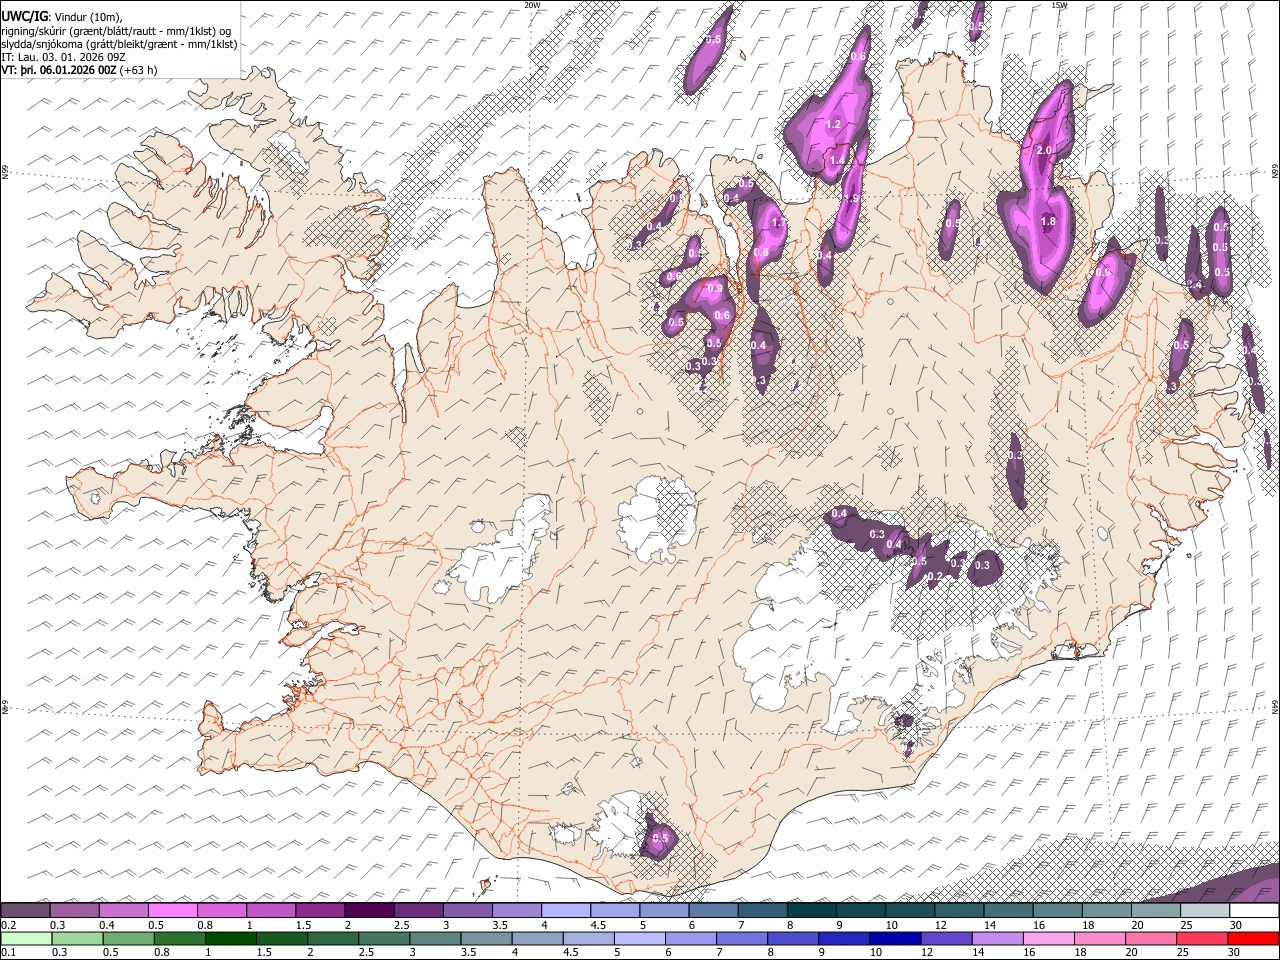Pick upper scale swatch above the 16 label

(1058, 911)
